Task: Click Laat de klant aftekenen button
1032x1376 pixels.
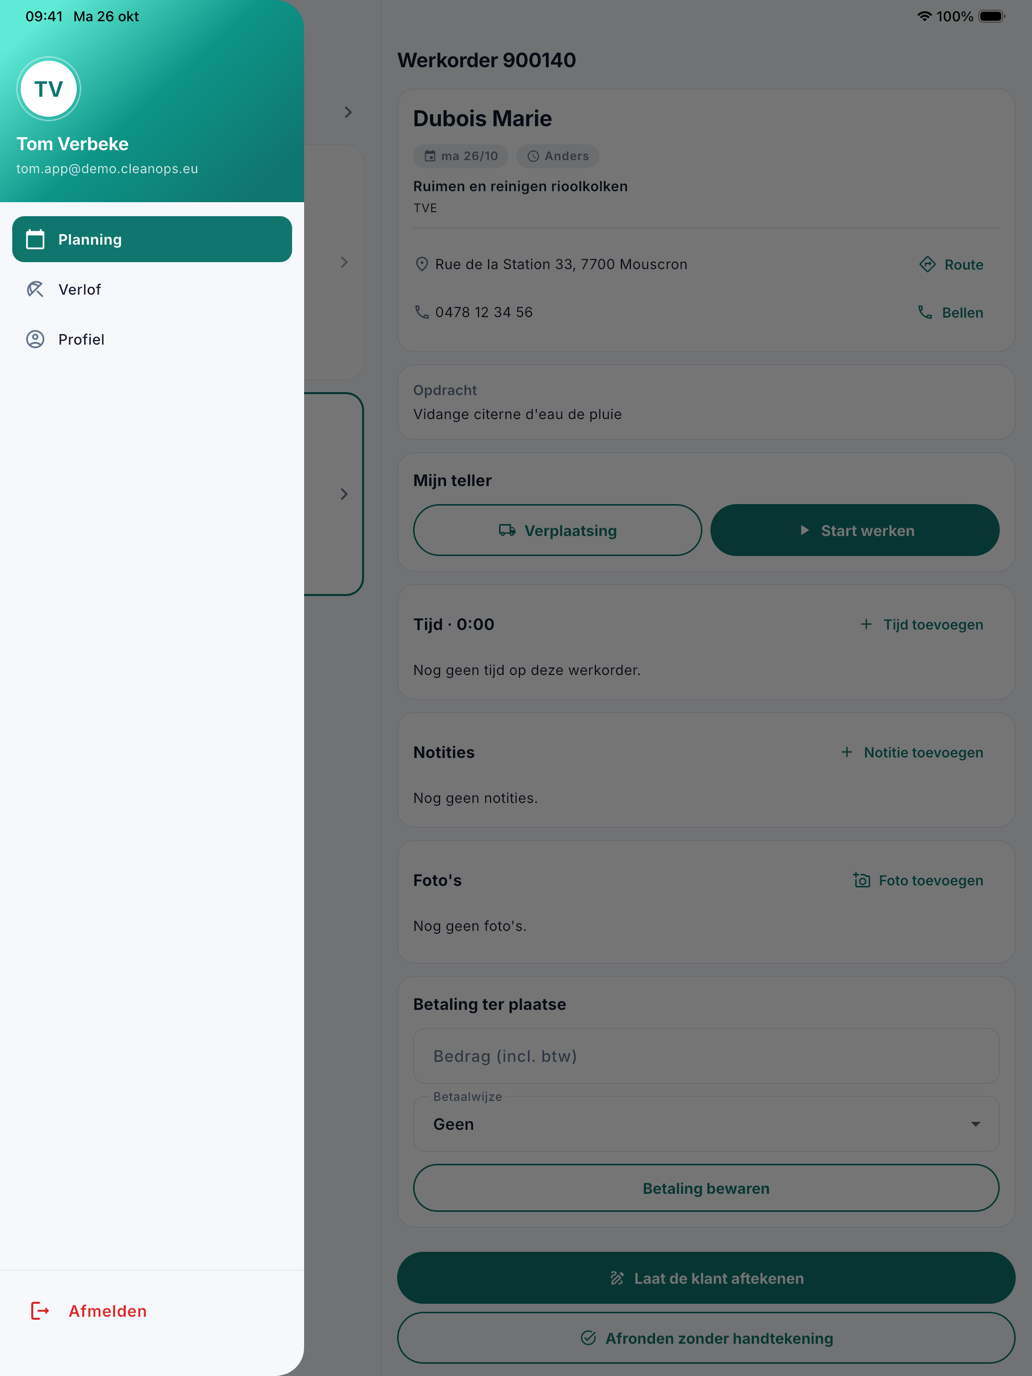Action: click(706, 1278)
